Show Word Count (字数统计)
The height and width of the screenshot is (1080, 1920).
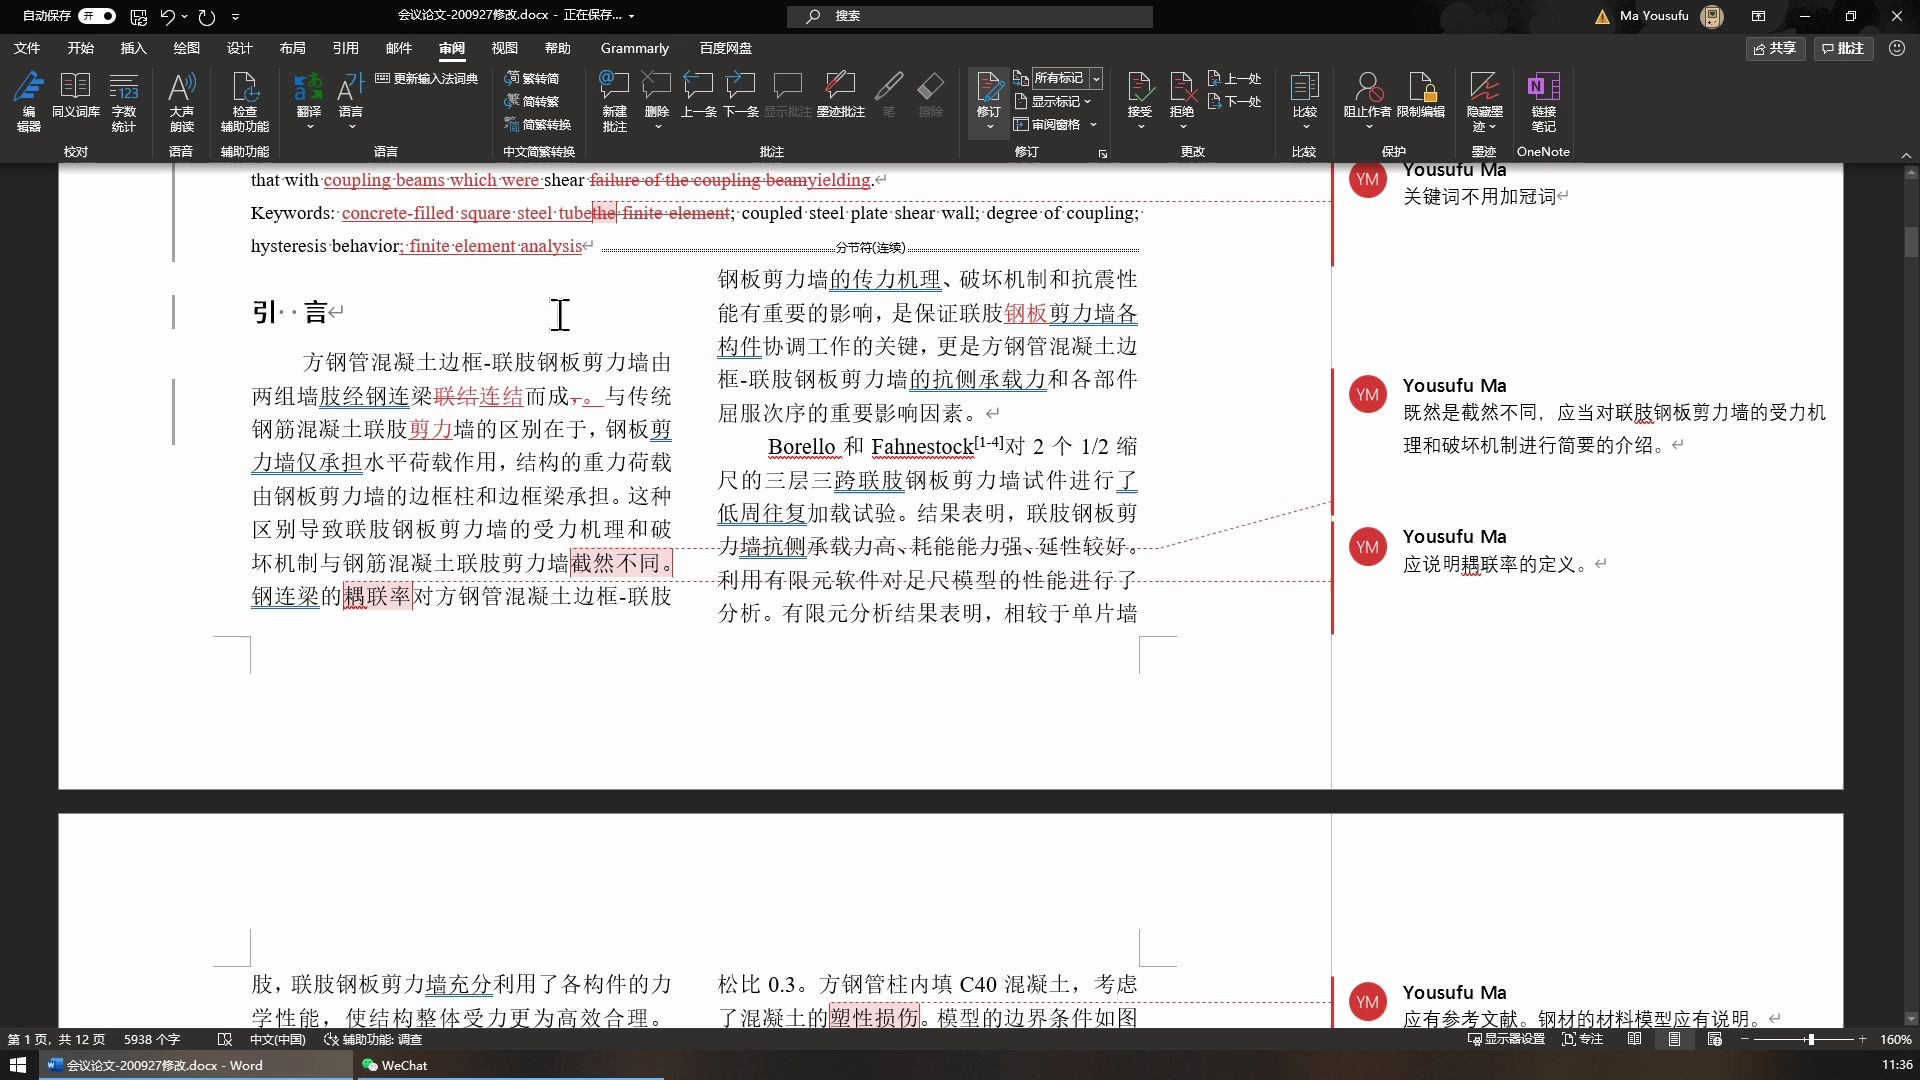(x=124, y=101)
